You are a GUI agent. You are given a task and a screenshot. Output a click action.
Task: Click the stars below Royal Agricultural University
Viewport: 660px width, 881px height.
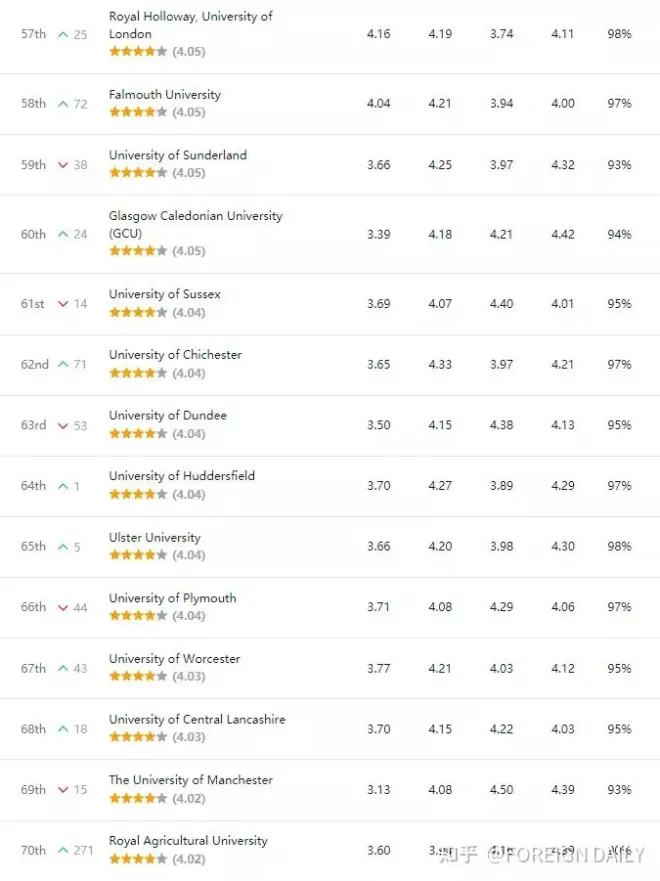(x=138, y=858)
